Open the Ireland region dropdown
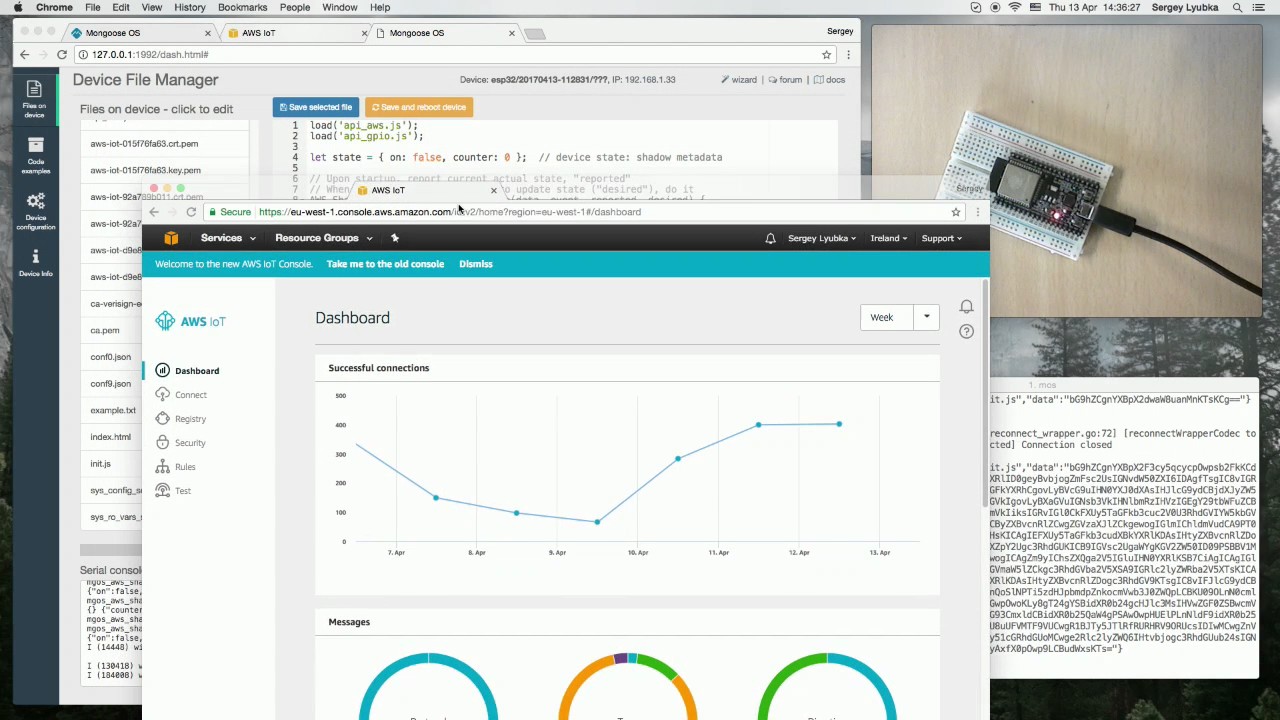Viewport: 1280px width, 720px height. click(x=889, y=238)
